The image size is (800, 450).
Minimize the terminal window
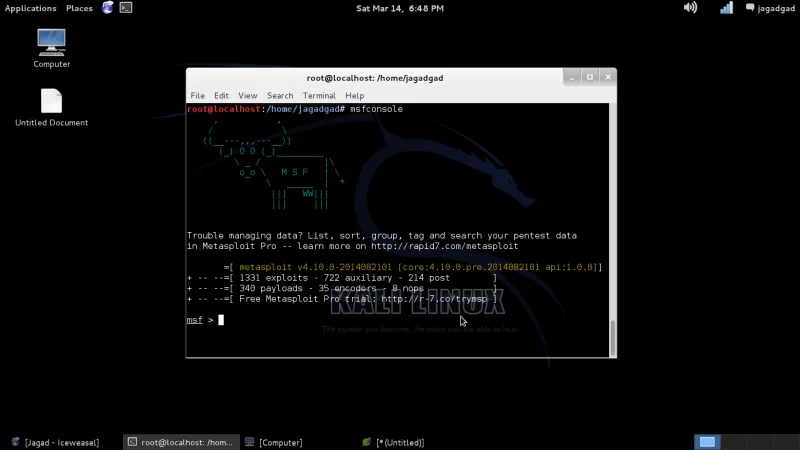(x=572, y=77)
